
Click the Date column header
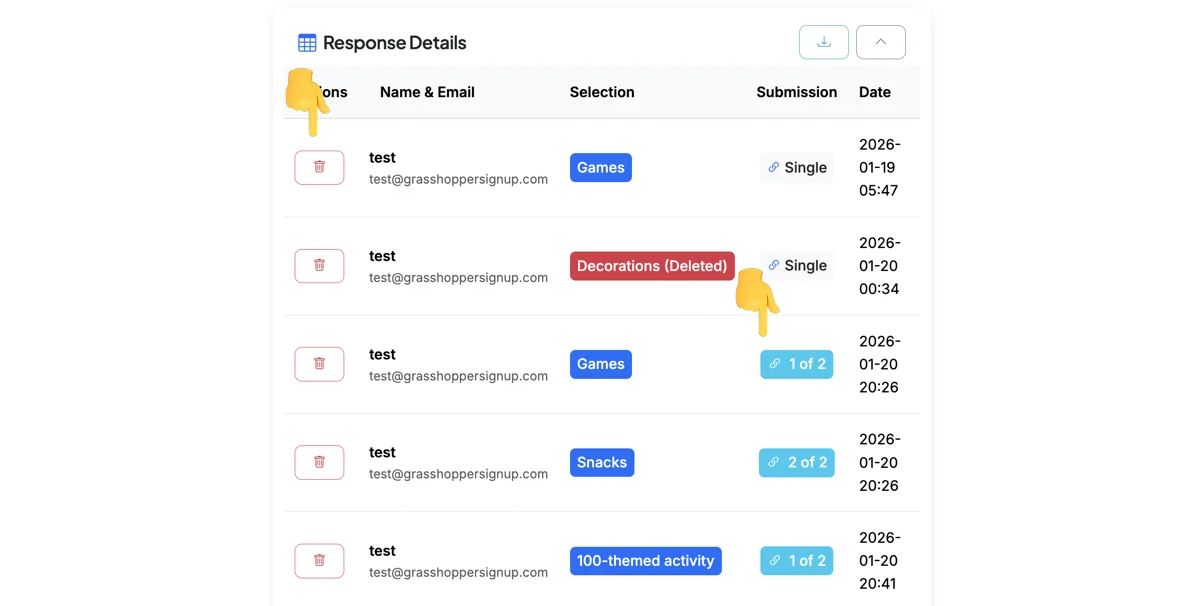pos(875,92)
